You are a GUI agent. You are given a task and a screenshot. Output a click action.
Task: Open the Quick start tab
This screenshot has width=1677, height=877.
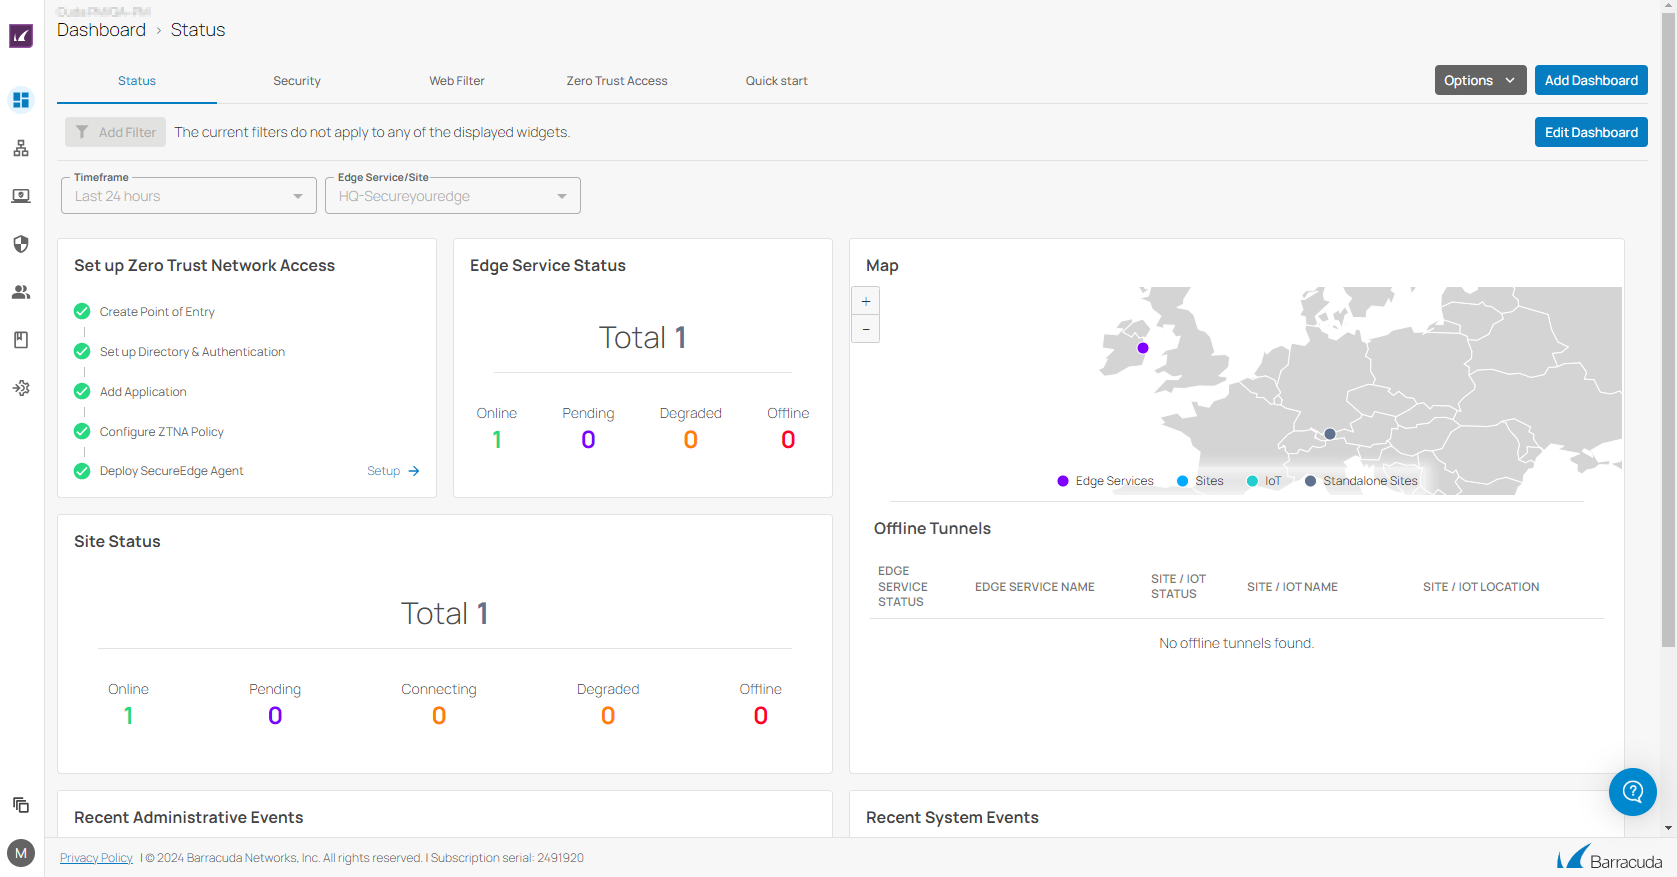(777, 81)
